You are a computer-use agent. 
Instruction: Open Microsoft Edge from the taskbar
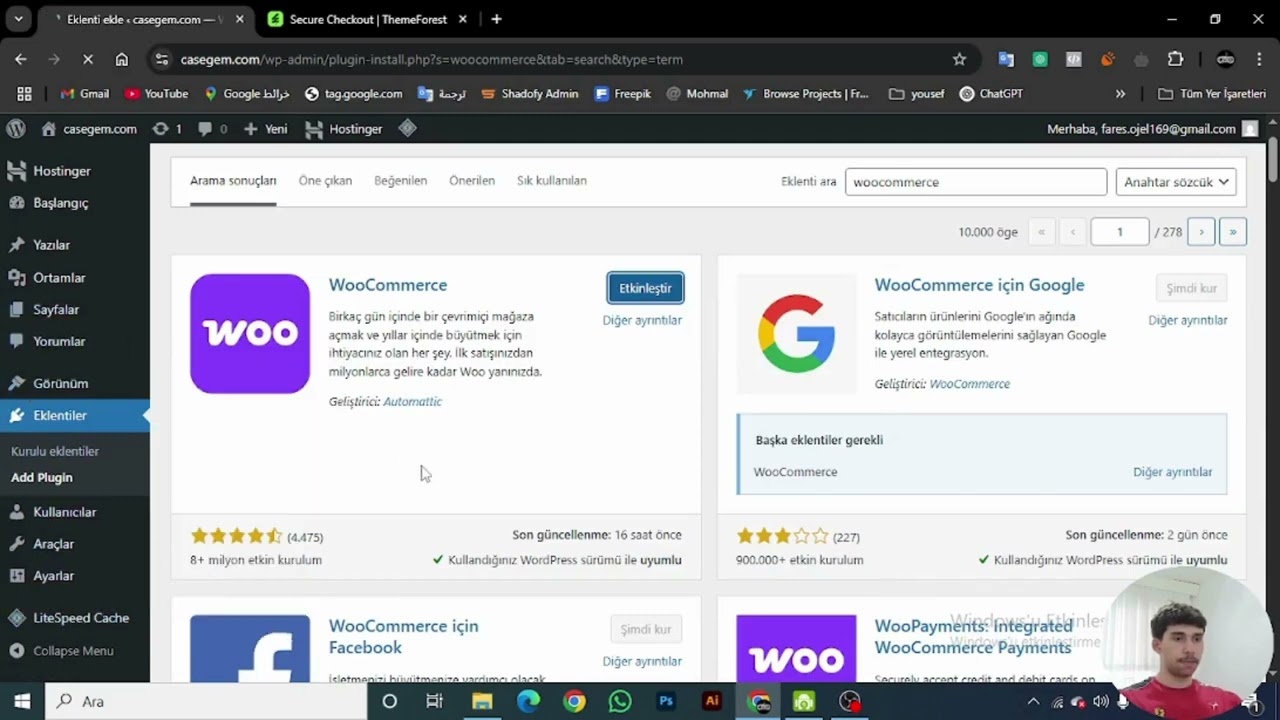tap(528, 701)
